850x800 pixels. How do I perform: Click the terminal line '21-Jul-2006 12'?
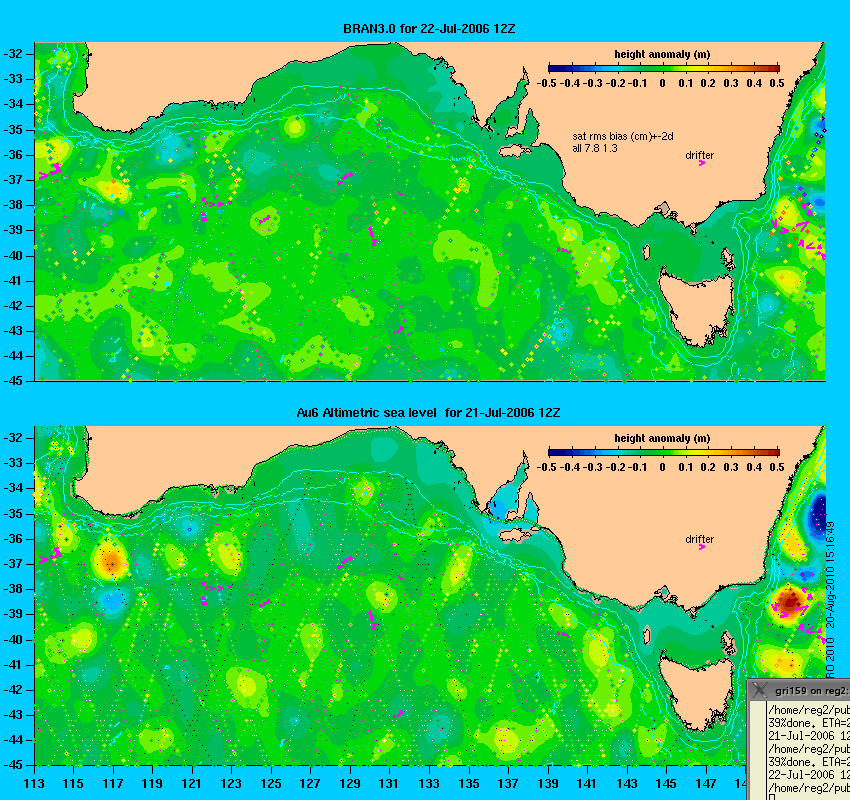pos(808,736)
